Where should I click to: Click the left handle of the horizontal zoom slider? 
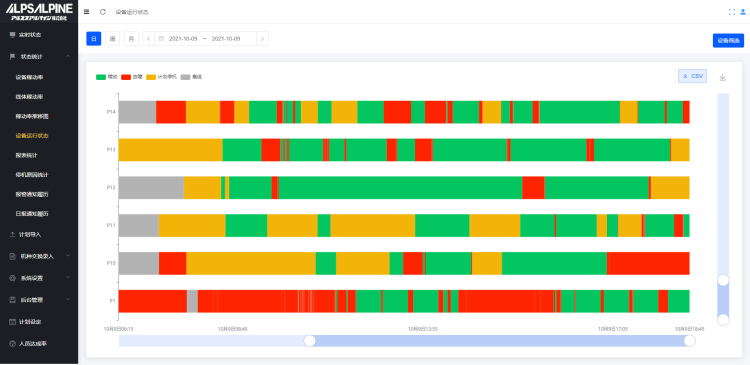pyautogui.click(x=310, y=341)
